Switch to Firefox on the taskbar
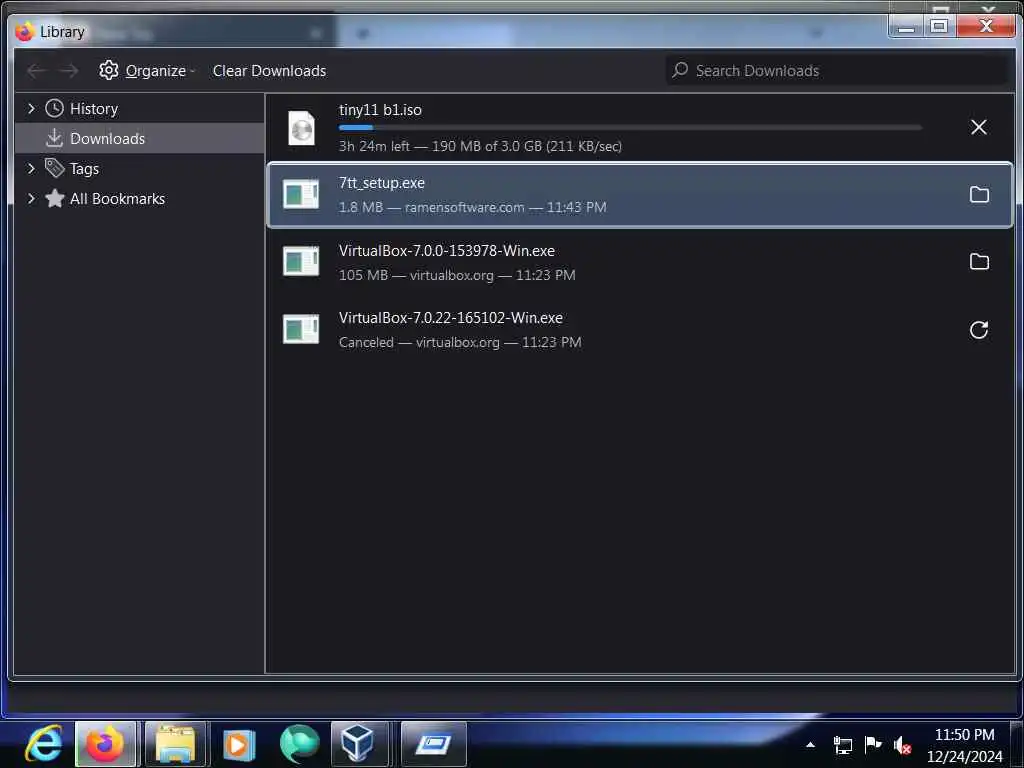 tap(105, 744)
